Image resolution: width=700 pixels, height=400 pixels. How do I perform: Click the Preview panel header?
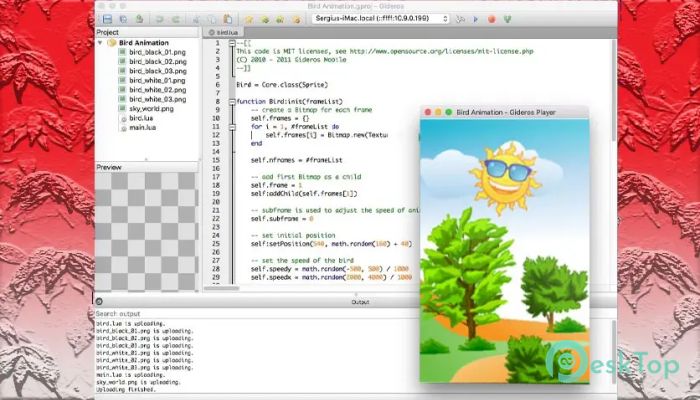click(x=147, y=167)
